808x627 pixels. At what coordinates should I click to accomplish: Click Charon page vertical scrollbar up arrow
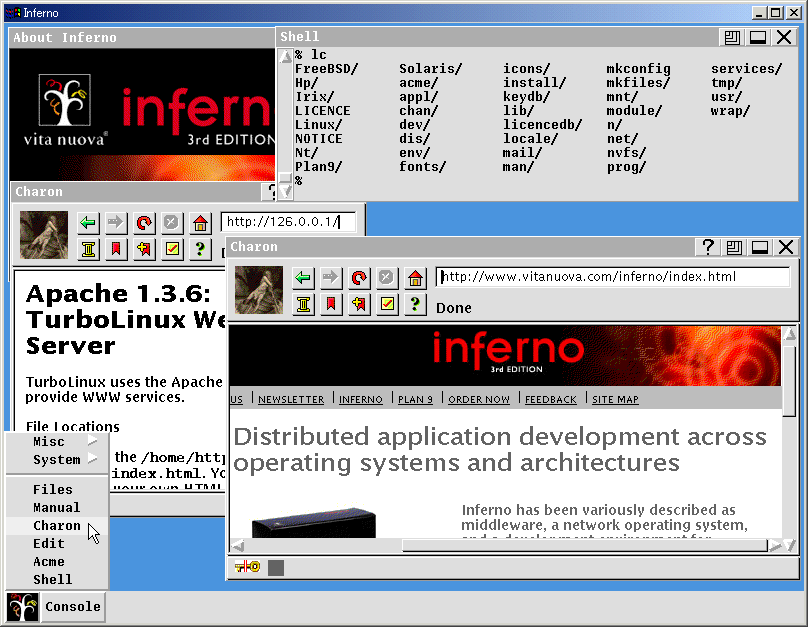(x=790, y=334)
